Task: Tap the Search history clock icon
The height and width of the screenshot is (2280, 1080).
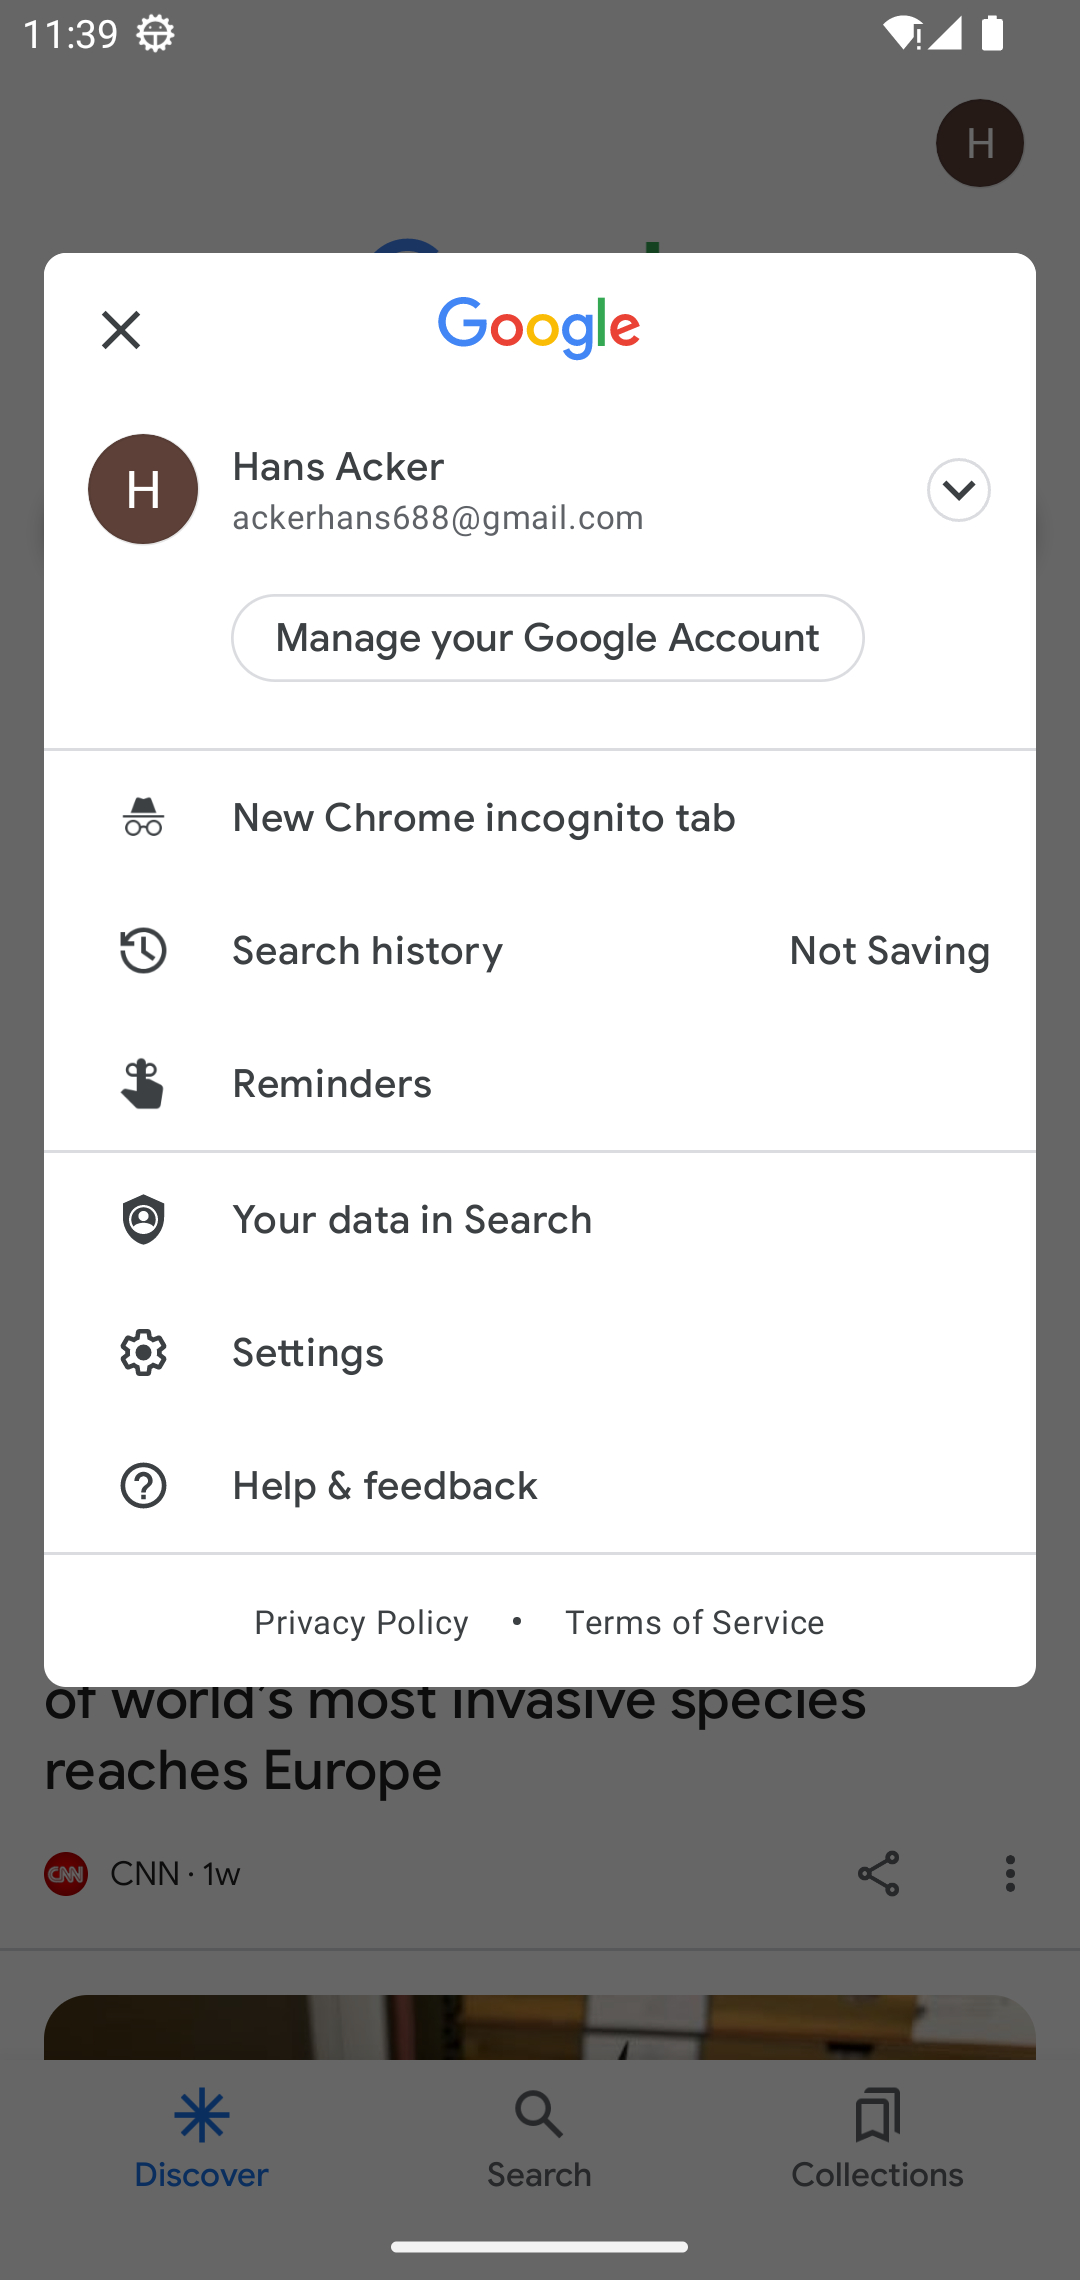Action: (x=143, y=950)
